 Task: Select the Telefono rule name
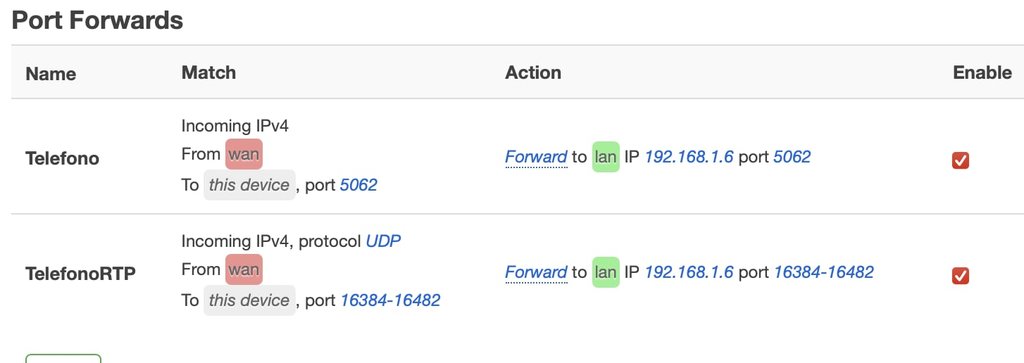pos(62,159)
